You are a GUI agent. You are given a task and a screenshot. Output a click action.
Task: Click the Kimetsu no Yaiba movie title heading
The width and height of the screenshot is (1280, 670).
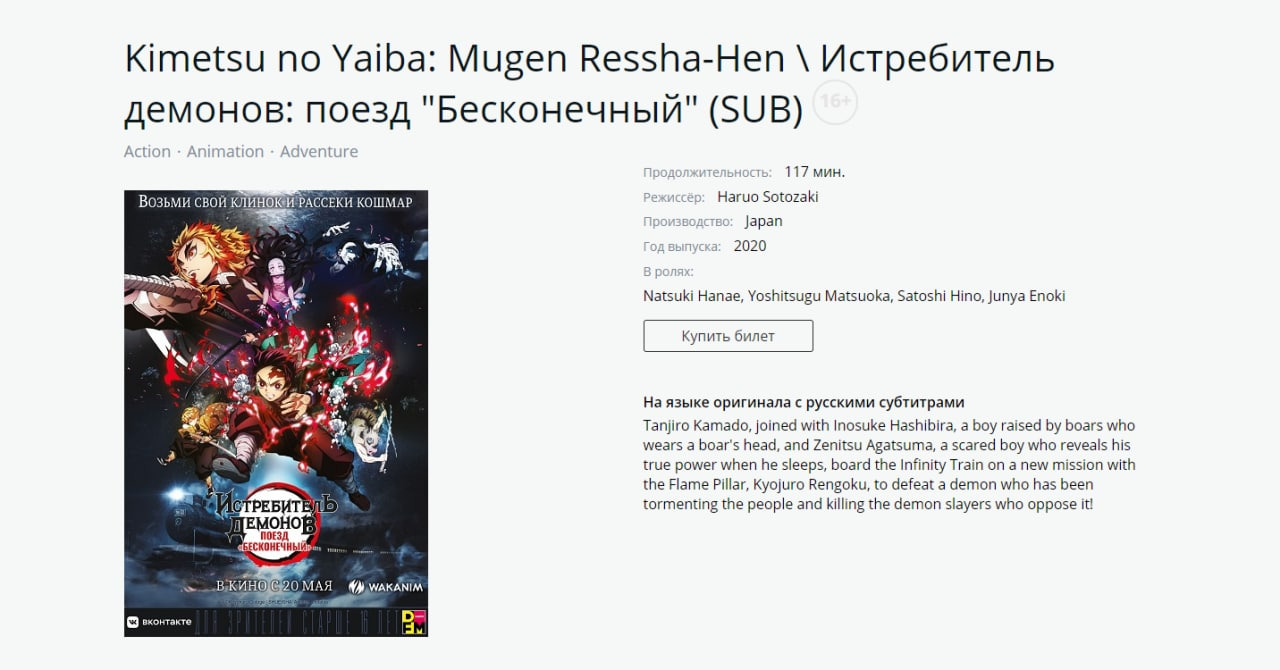click(589, 85)
